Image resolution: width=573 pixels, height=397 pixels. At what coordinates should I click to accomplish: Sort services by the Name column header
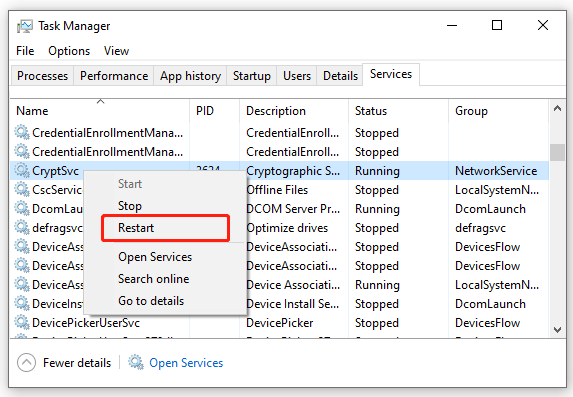100,111
